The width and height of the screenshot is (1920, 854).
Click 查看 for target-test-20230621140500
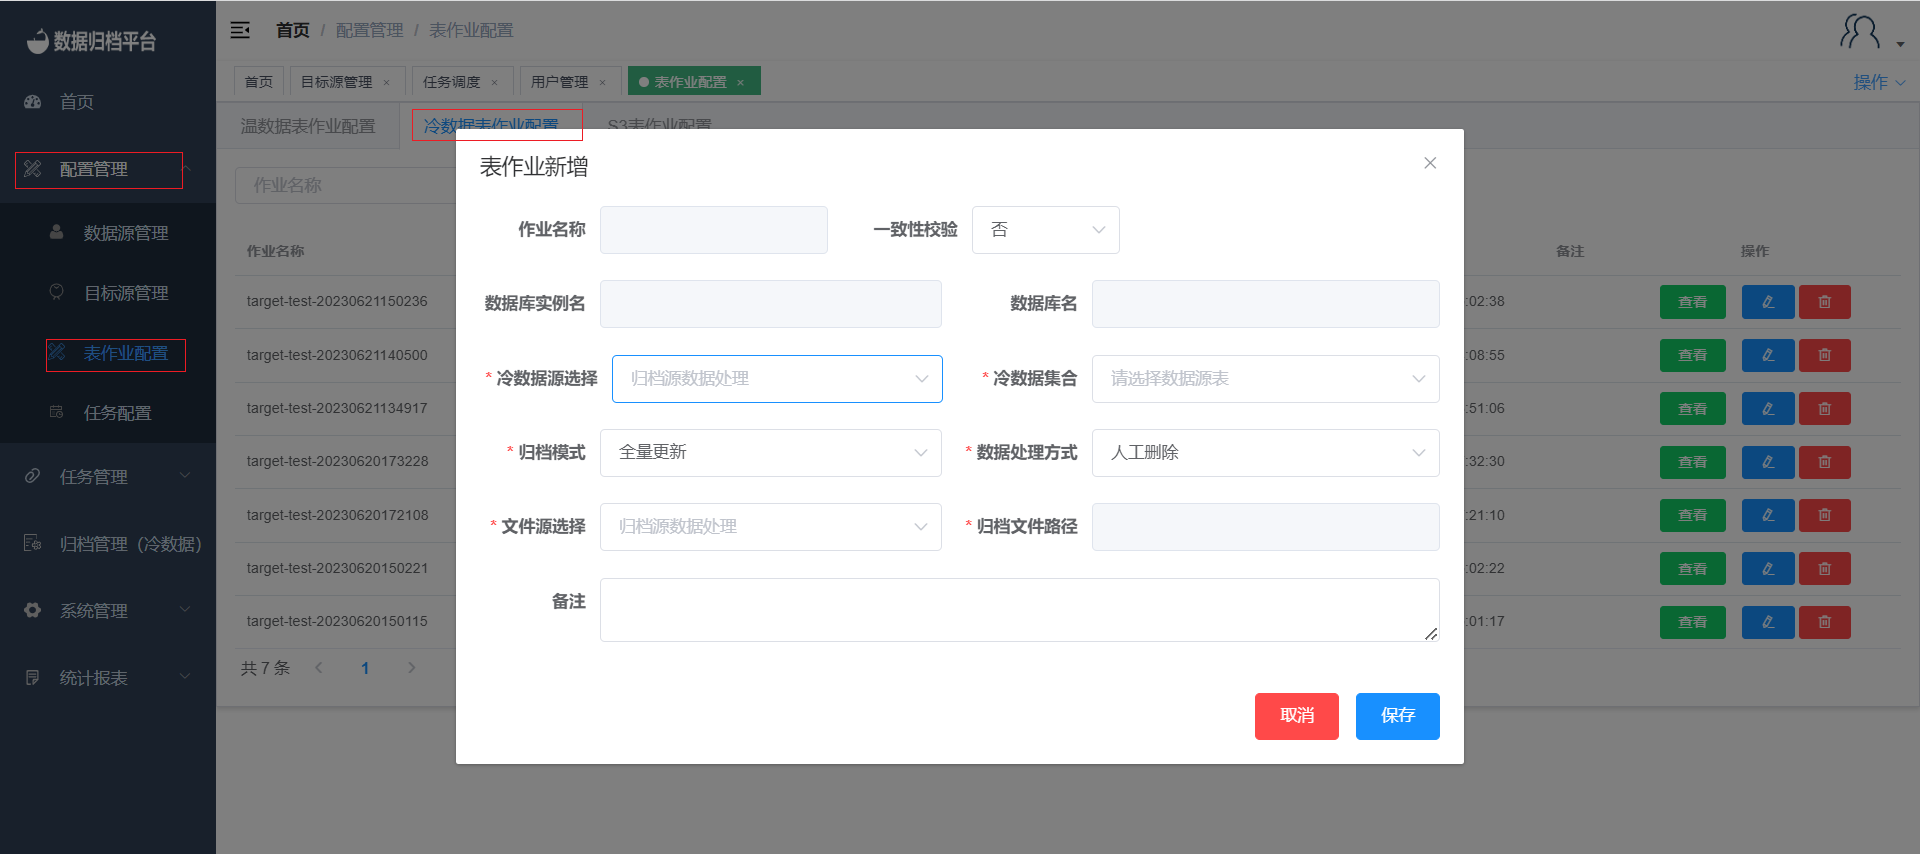(x=1693, y=355)
